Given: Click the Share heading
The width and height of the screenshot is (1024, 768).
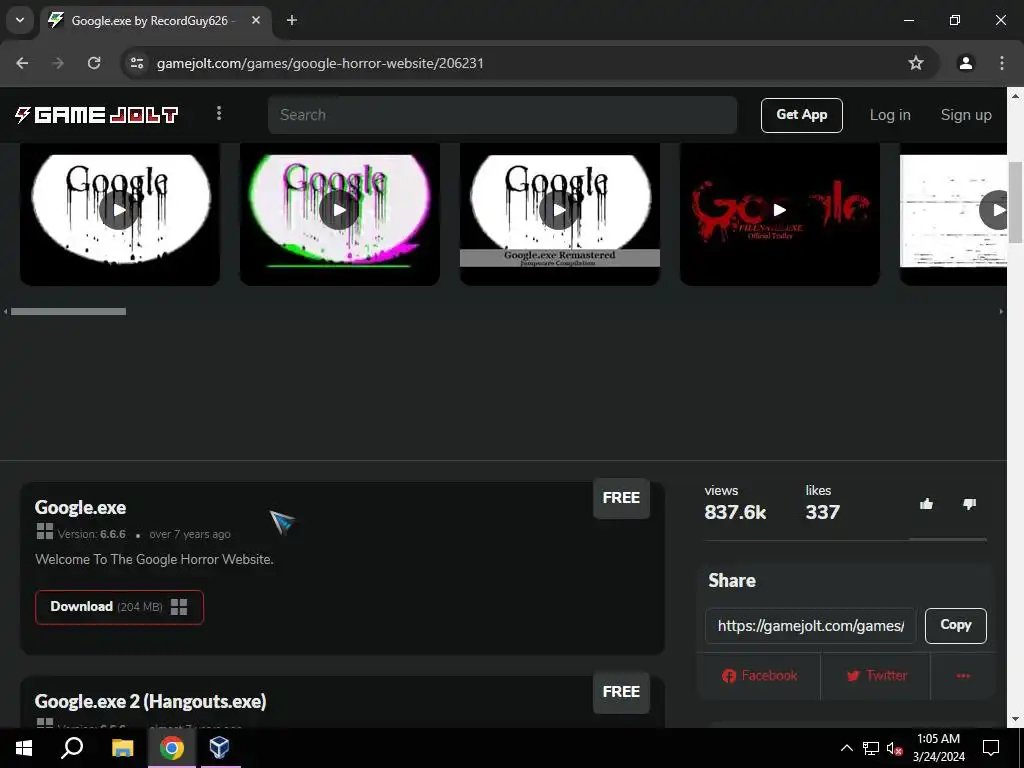Looking at the screenshot, I should 732,581.
